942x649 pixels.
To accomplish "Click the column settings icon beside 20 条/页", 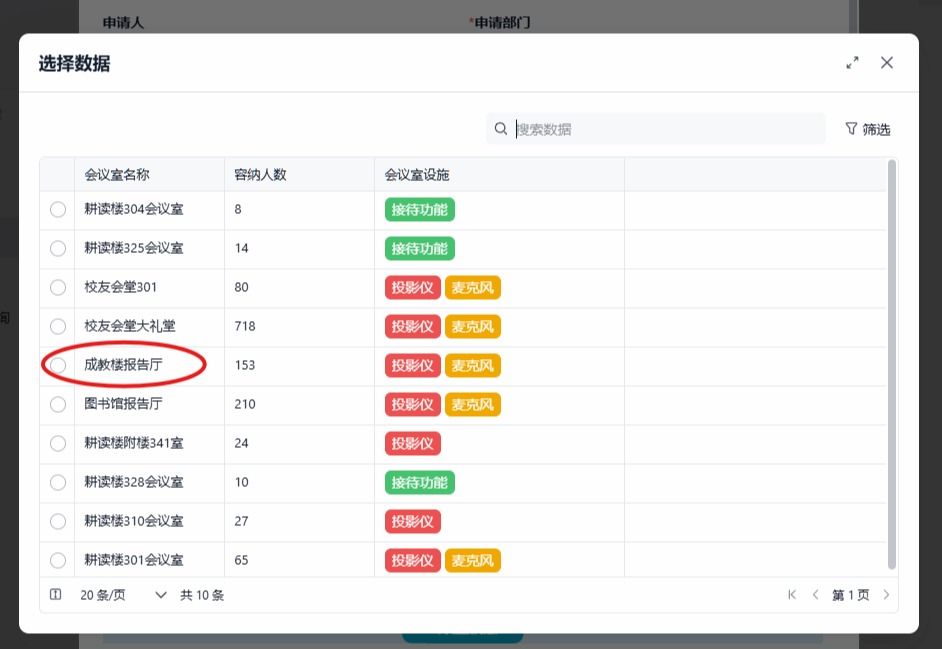I will (55, 594).
